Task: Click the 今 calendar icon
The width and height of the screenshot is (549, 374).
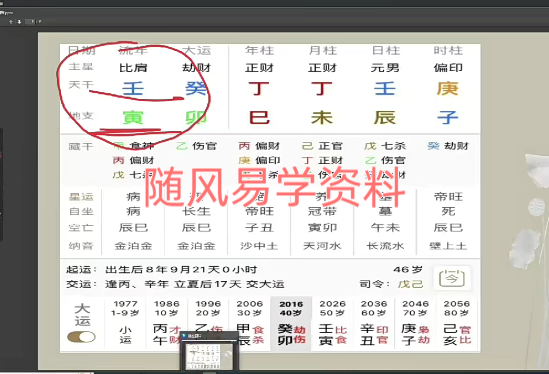Action: (x=452, y=278)
